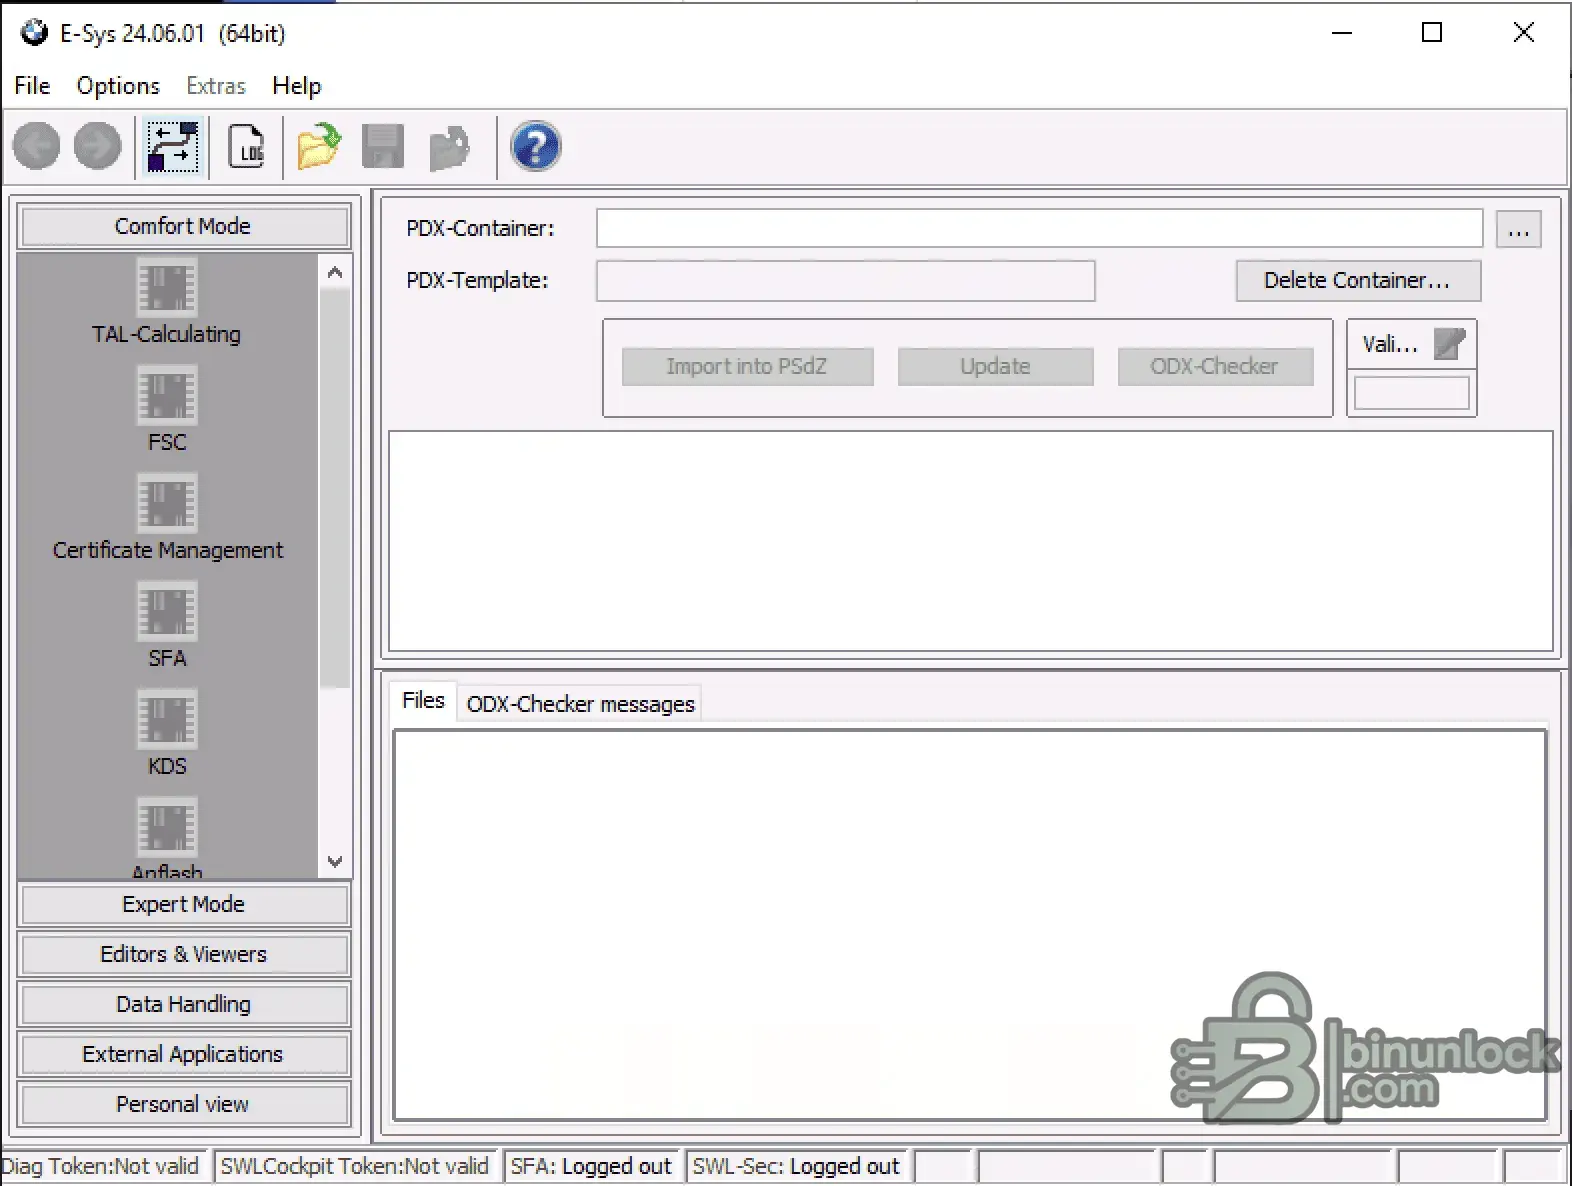Collapse the Comfort Mode section
Image resolution: width=1572 pixels, height=1186 pixels.
(x=184, y=226)
